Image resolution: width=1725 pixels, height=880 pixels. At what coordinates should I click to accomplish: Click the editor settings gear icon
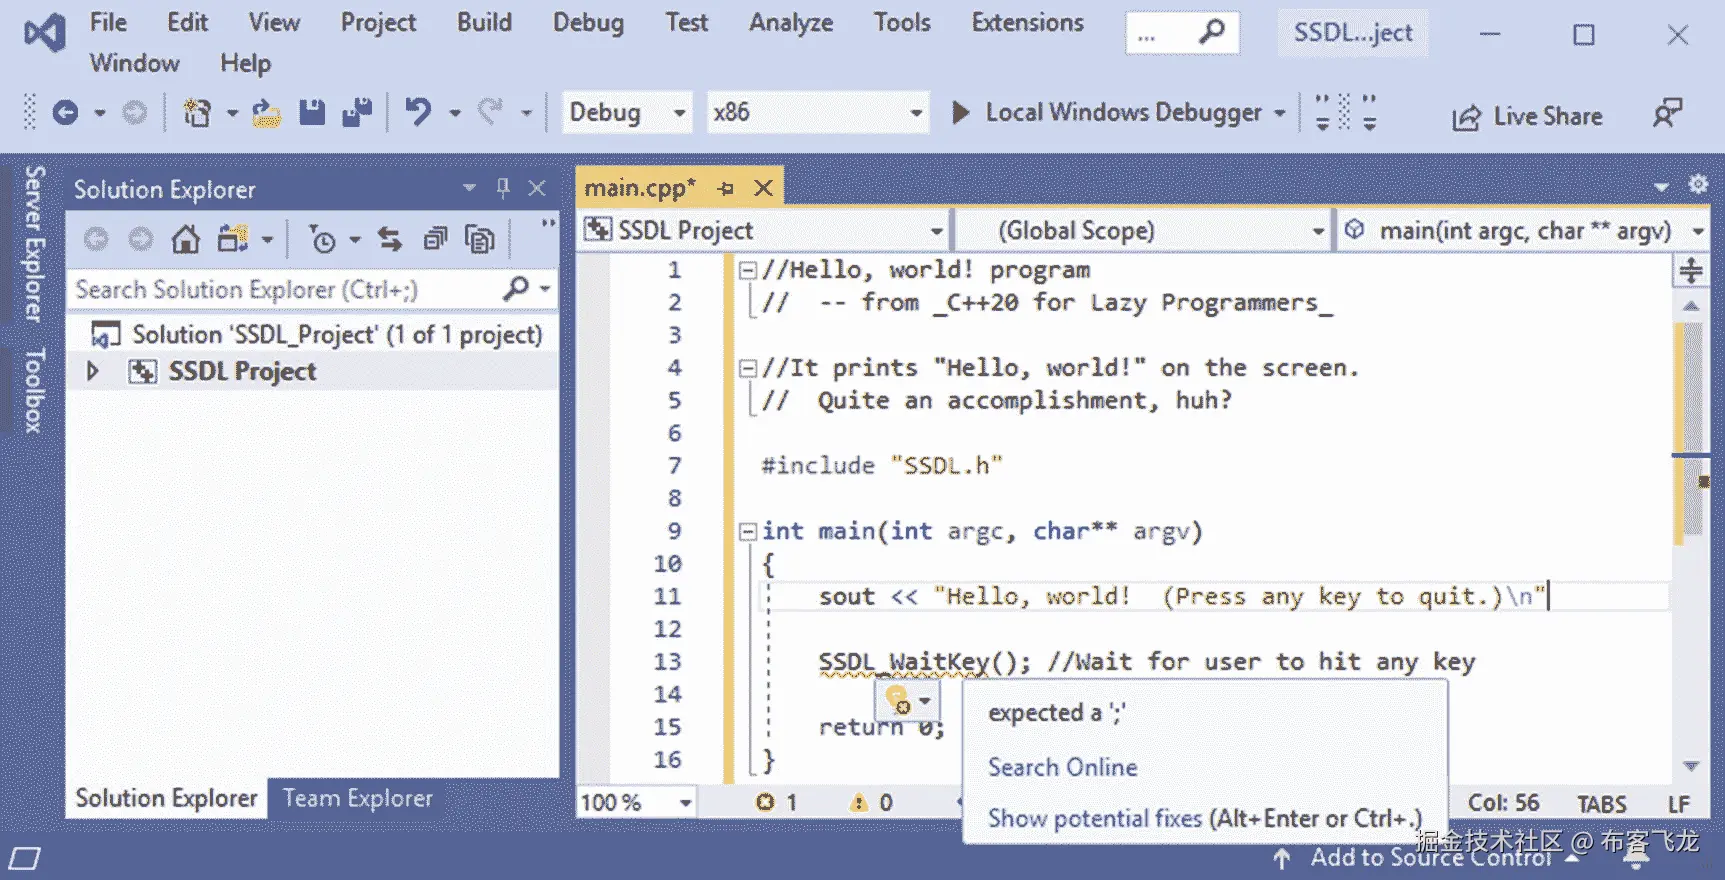[1698, 184]
